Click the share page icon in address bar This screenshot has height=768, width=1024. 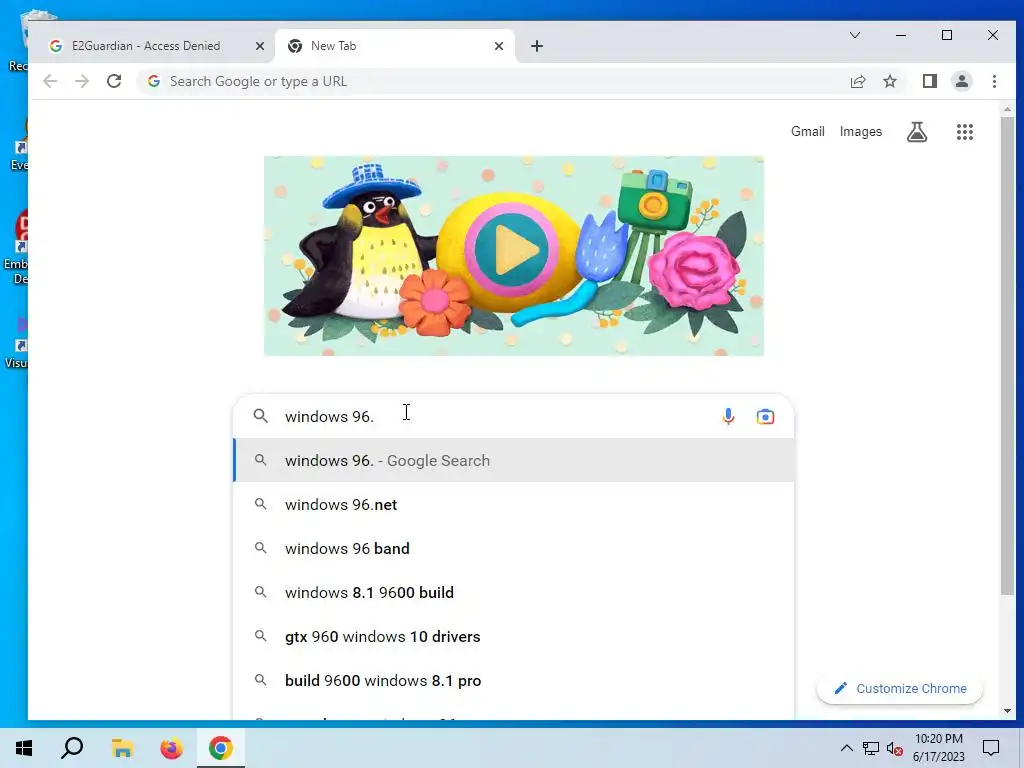pyautogui.click(x=857, y=81)
